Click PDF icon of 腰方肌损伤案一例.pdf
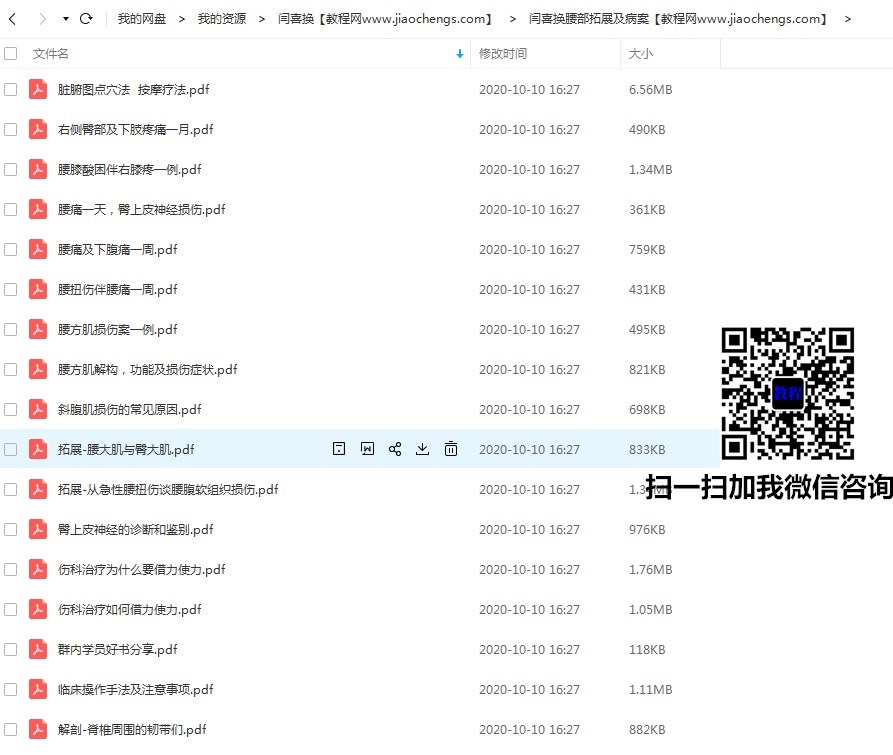 [x=38, y=329]
